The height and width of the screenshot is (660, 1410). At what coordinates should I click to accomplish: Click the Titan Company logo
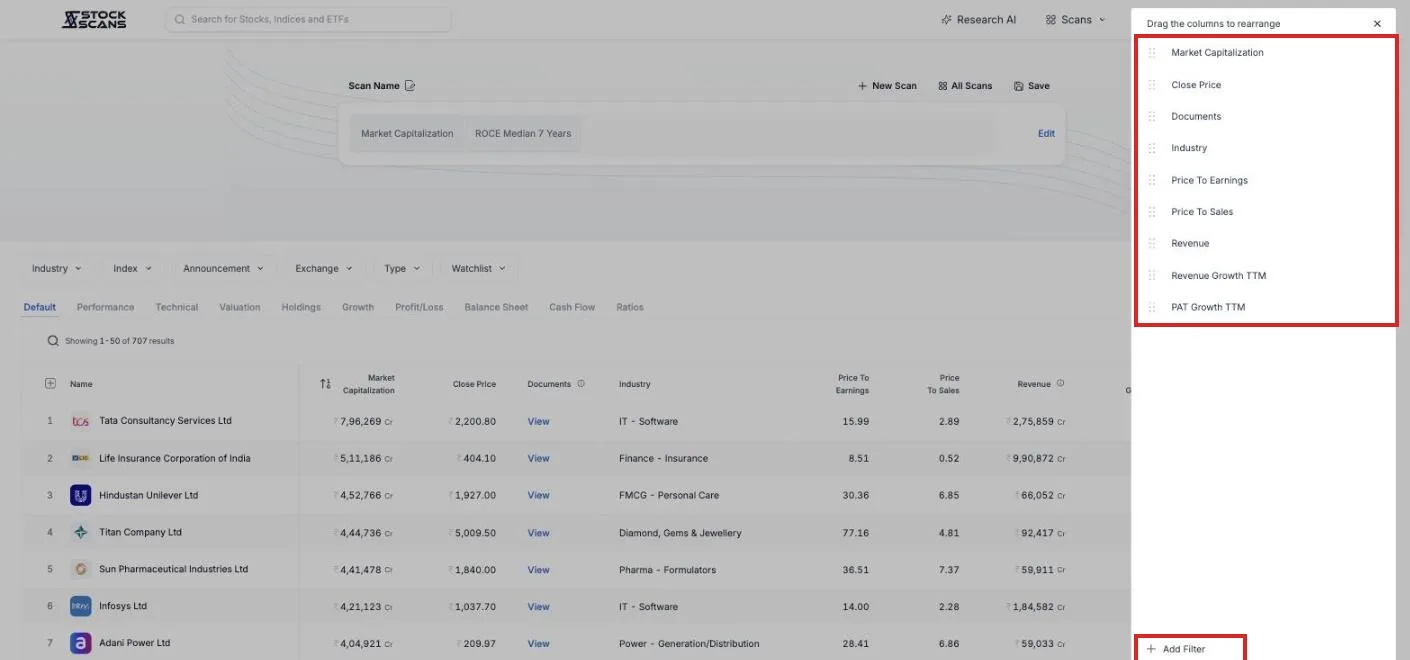coord(81,532)
